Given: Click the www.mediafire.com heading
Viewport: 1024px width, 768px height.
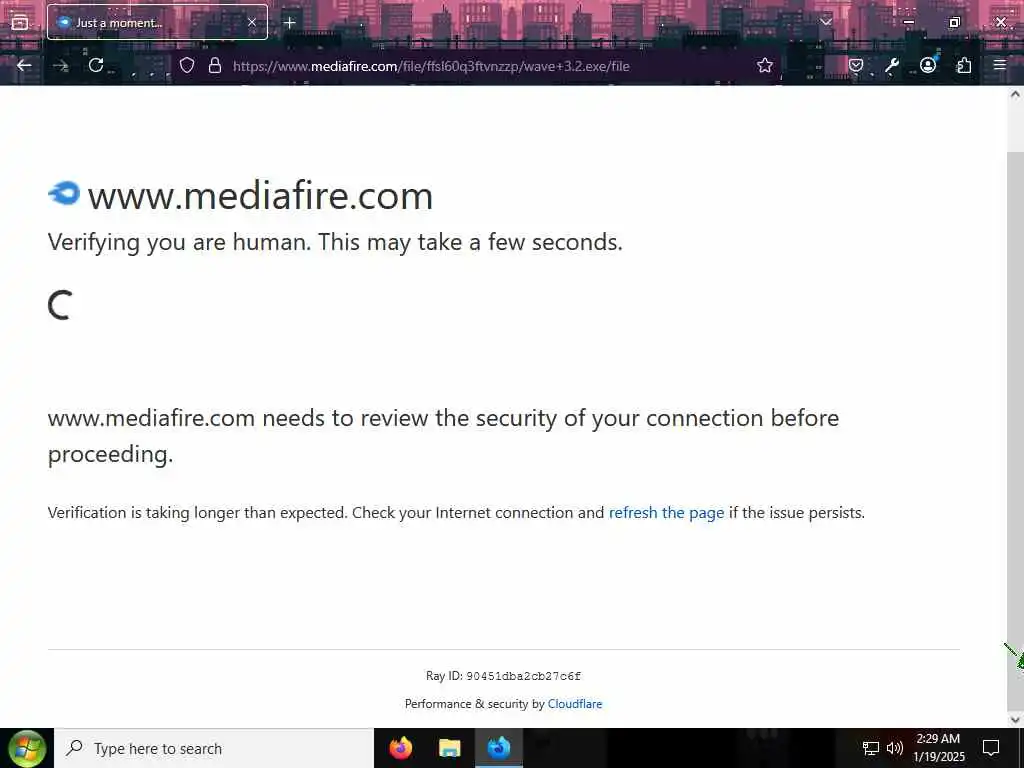Looking at the screenshot, I should click(260, 195).
